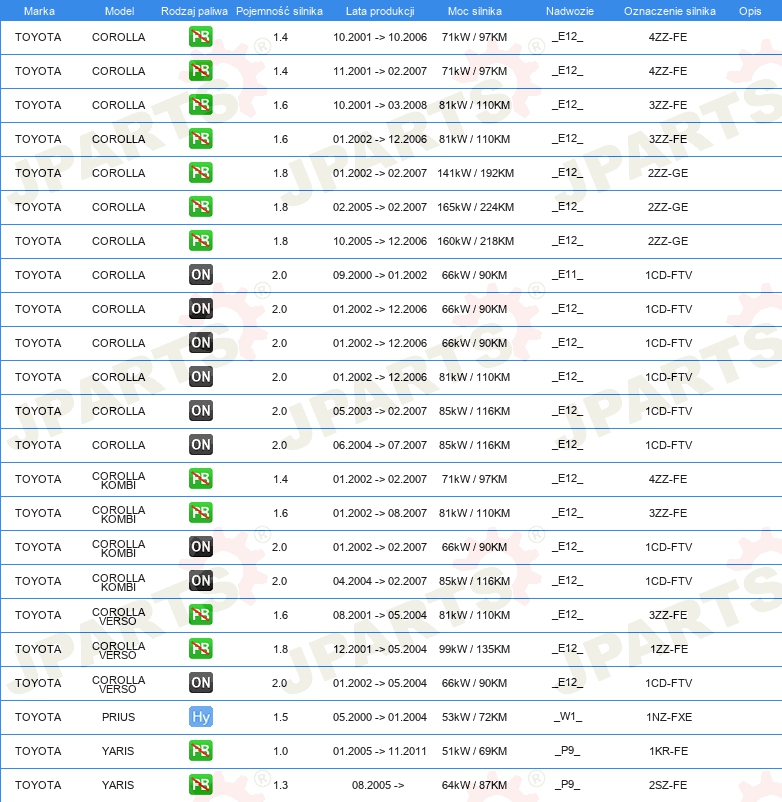Click the Pojemność silnika column header

point(279,11)
